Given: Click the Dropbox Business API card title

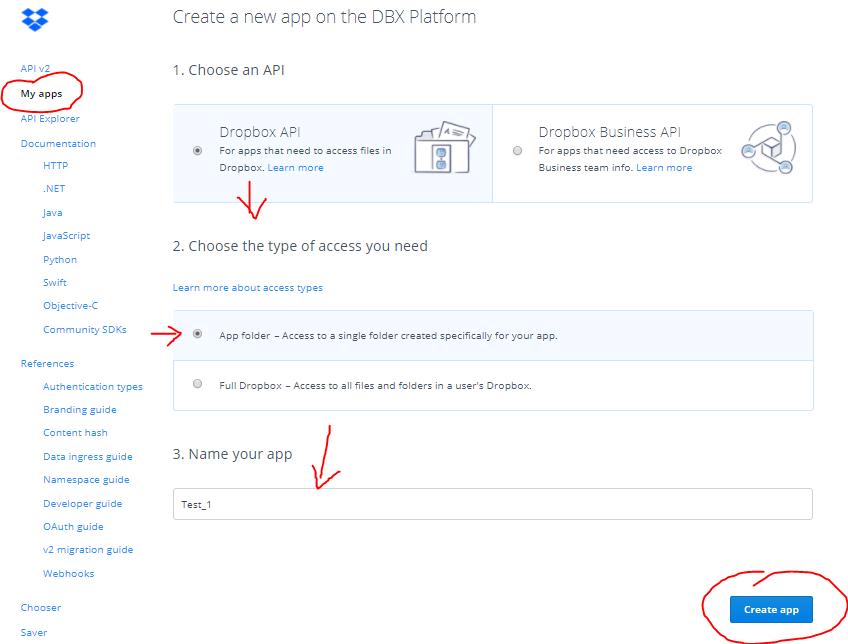Looking at the screenshot, I should (x=610, y=132).
